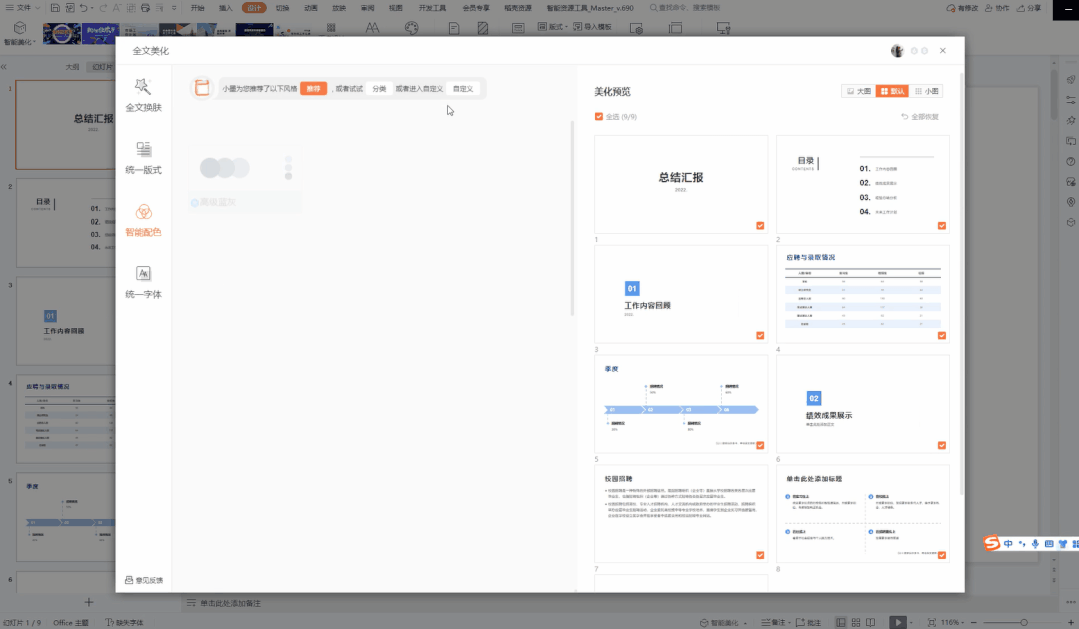1079x629 pixels.
Task: Click the 智能美化 ribbon icon
Action: pos(20,32)
